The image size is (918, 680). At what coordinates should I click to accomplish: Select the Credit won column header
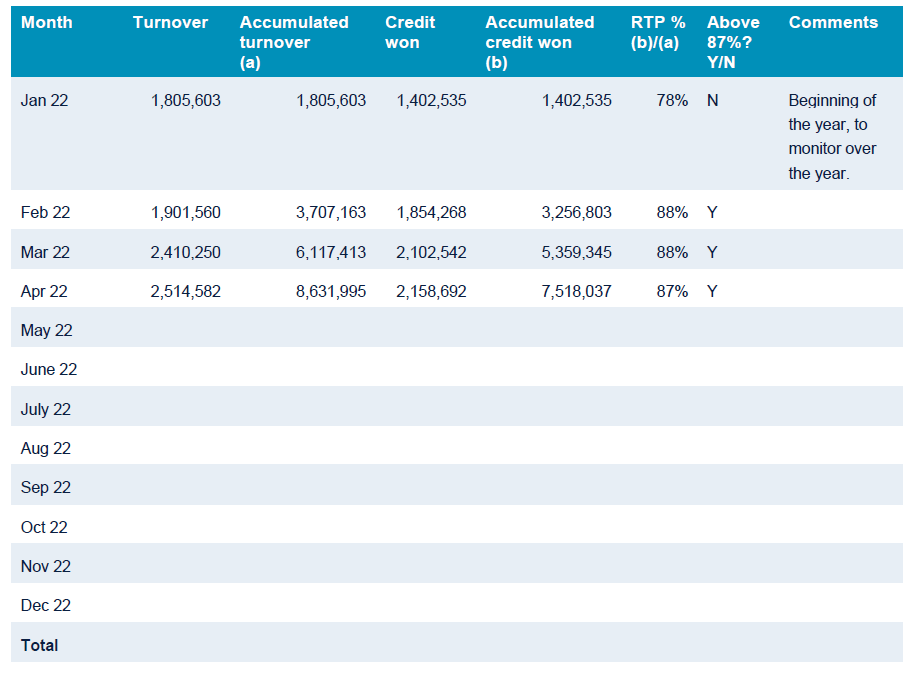click(410, 32)
